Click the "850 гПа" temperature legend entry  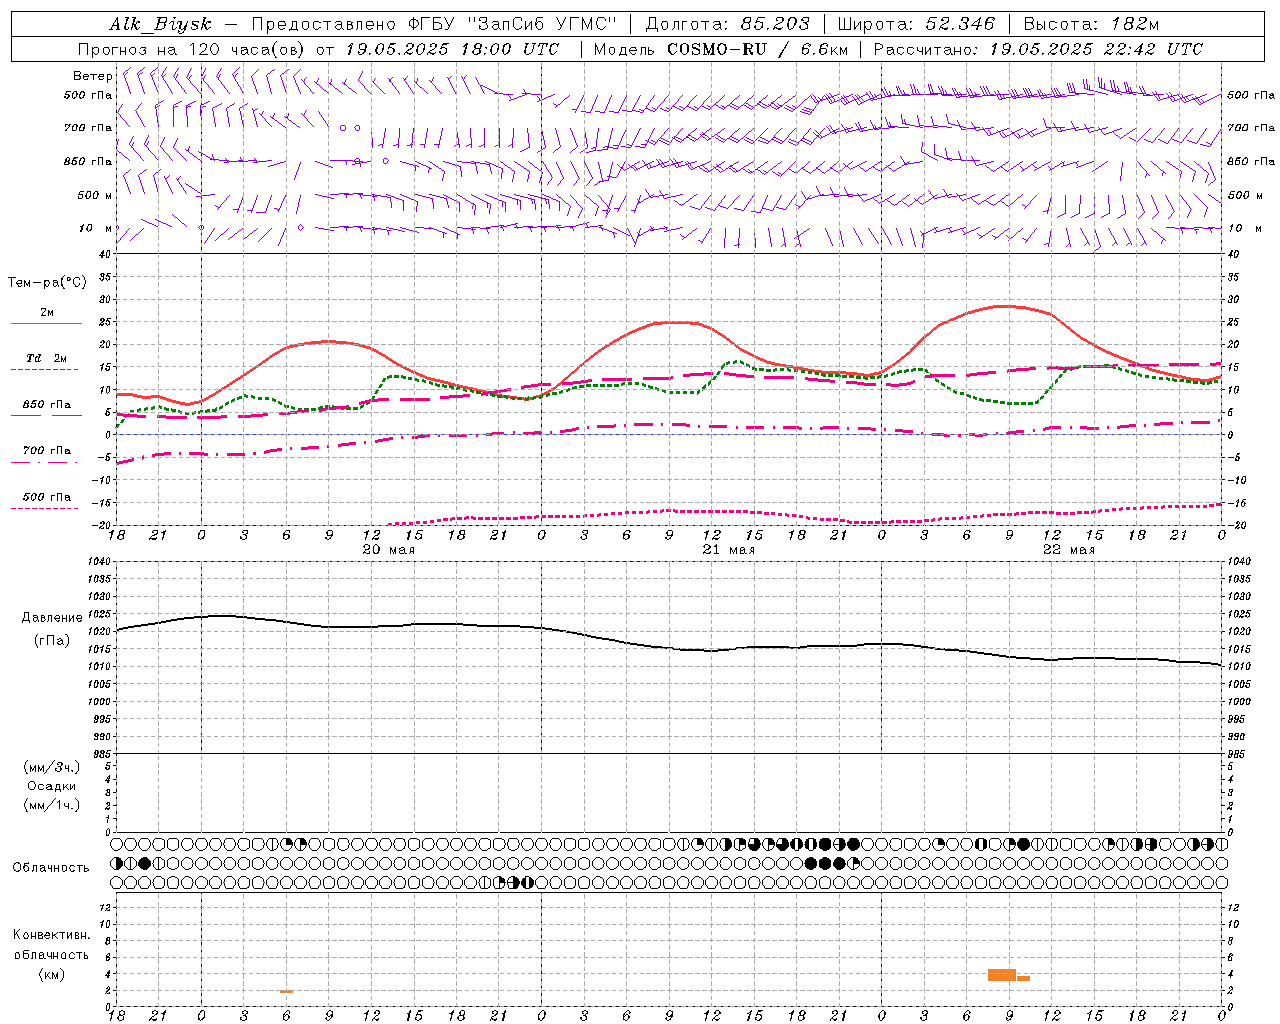(x=46, y=405)
